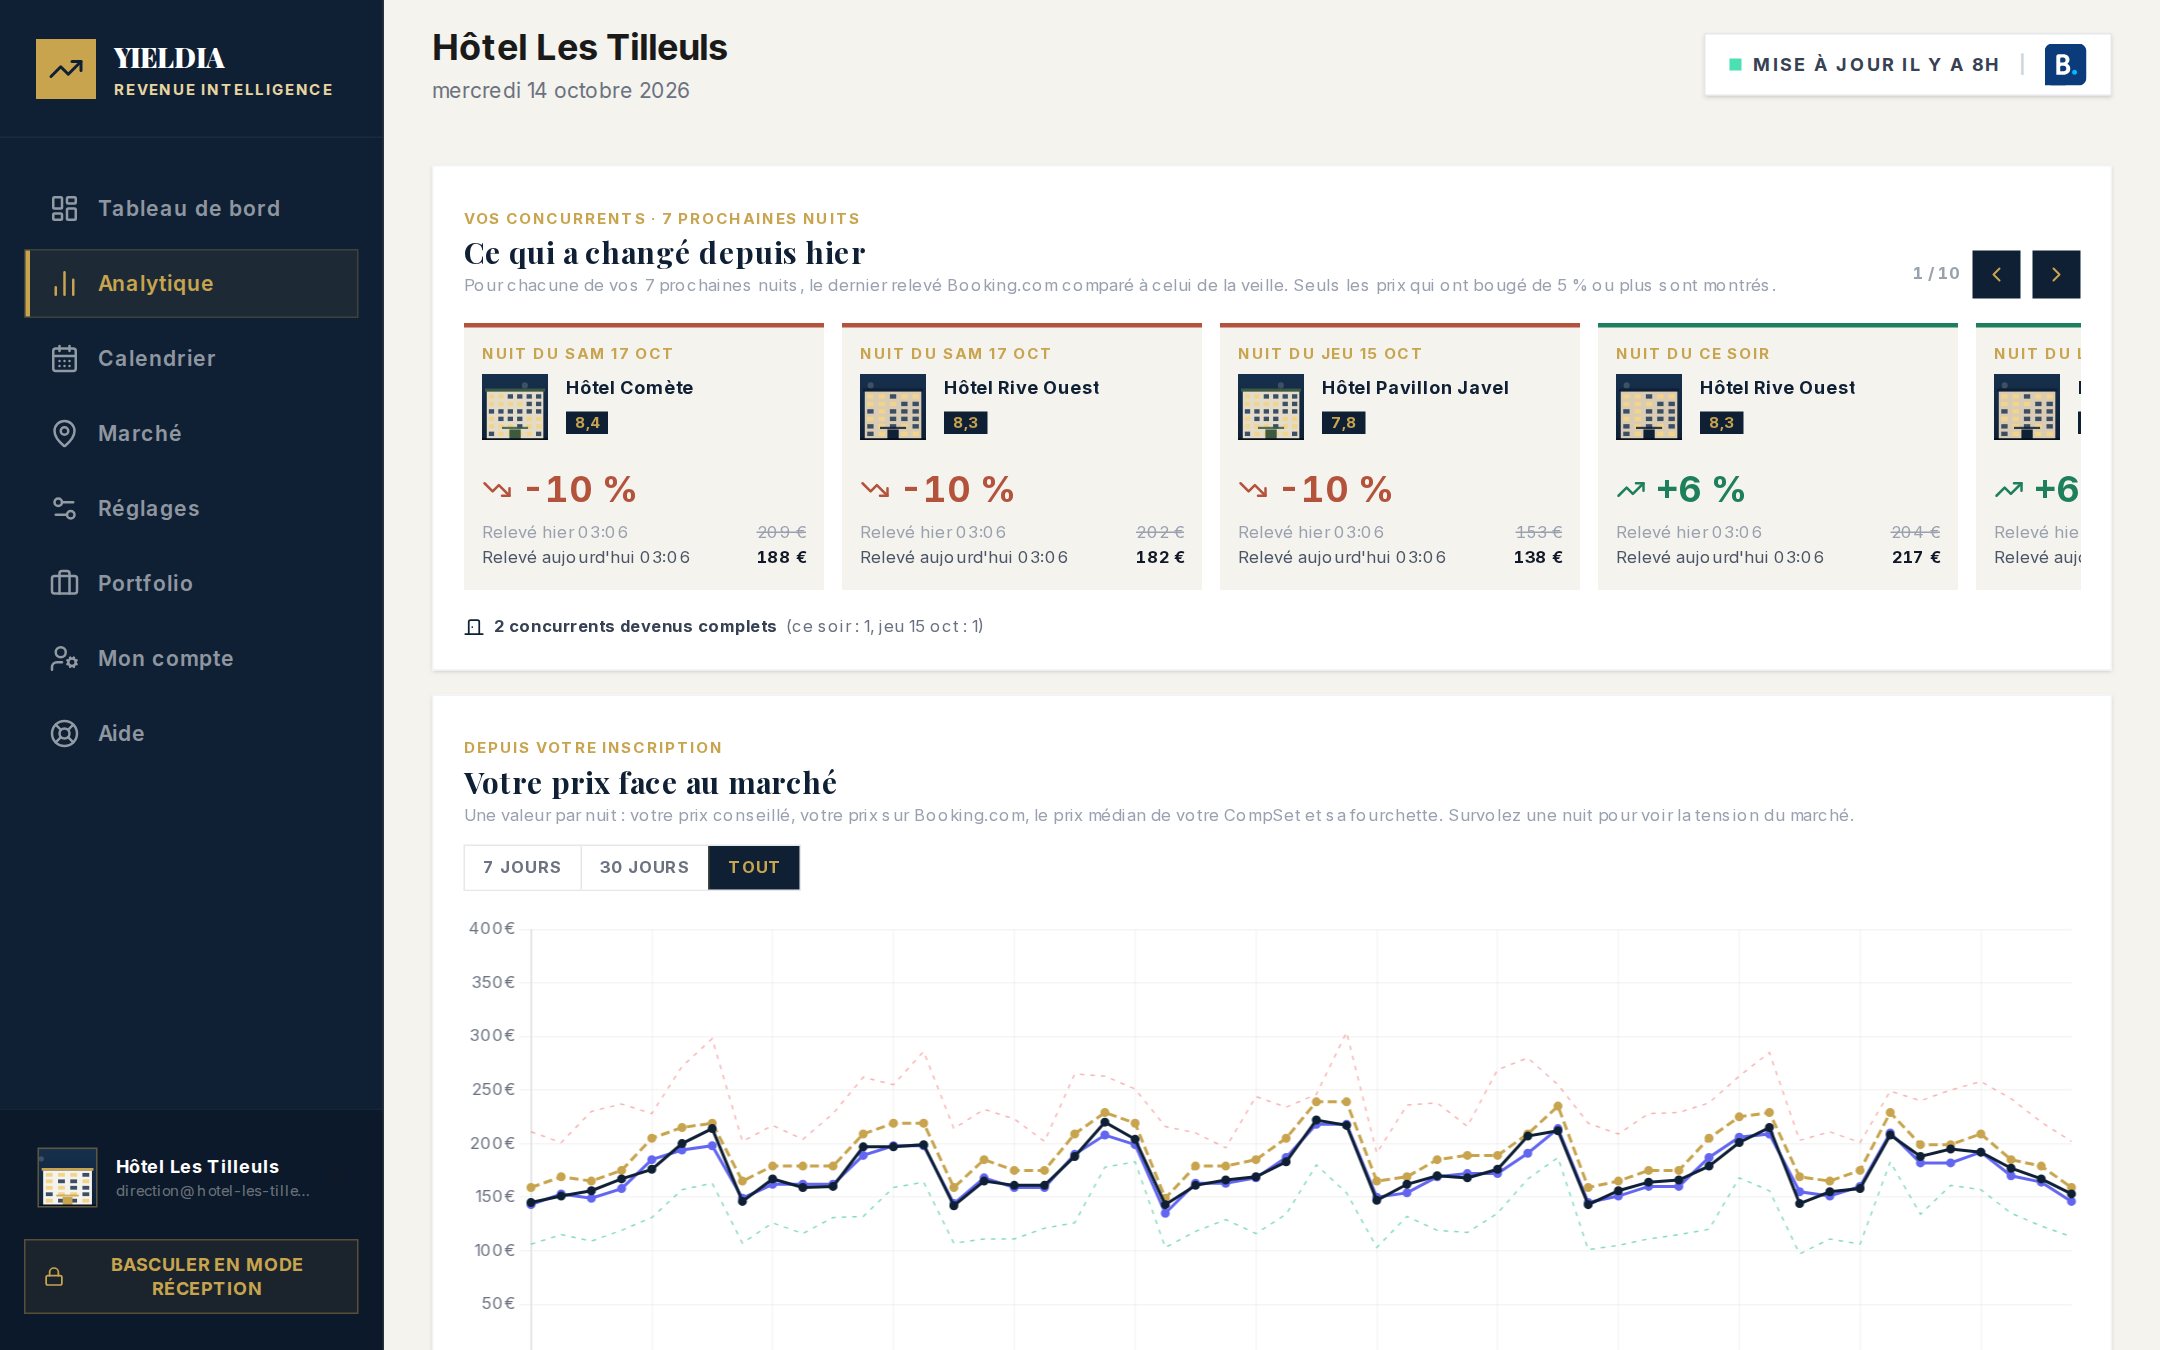The width and height of the screenshot is (2160, 1350).
Task: Click the Hôtel Pavillon Javel 7,8 rating badge
Action: pyautogui.click(x=1343, y=423)
